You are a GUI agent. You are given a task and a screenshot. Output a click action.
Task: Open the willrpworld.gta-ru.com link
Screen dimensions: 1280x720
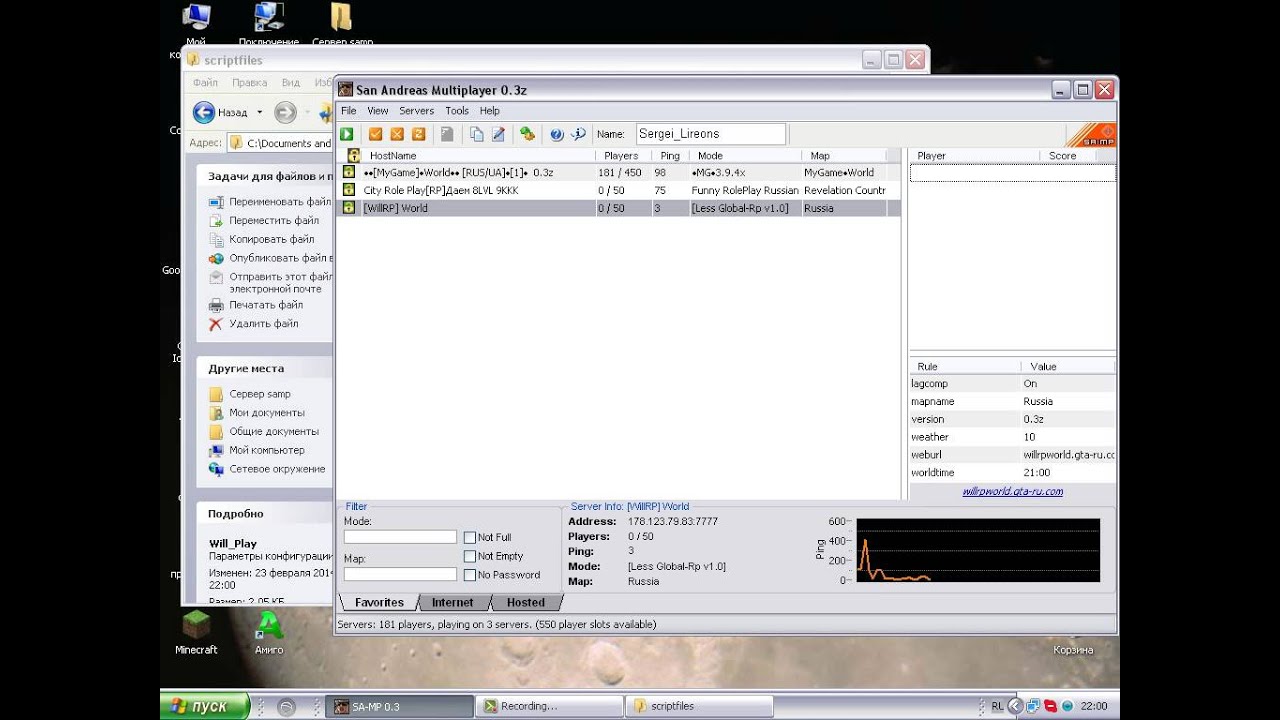coord(1012,491)
